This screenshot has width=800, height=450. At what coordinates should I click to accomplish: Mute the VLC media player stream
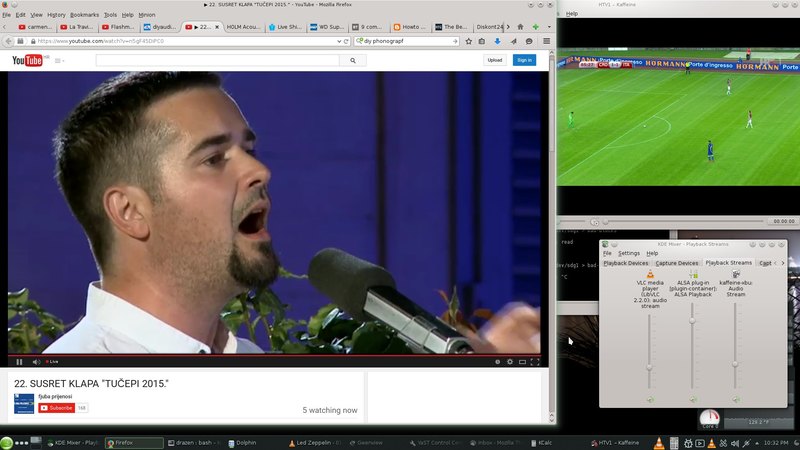649,399
